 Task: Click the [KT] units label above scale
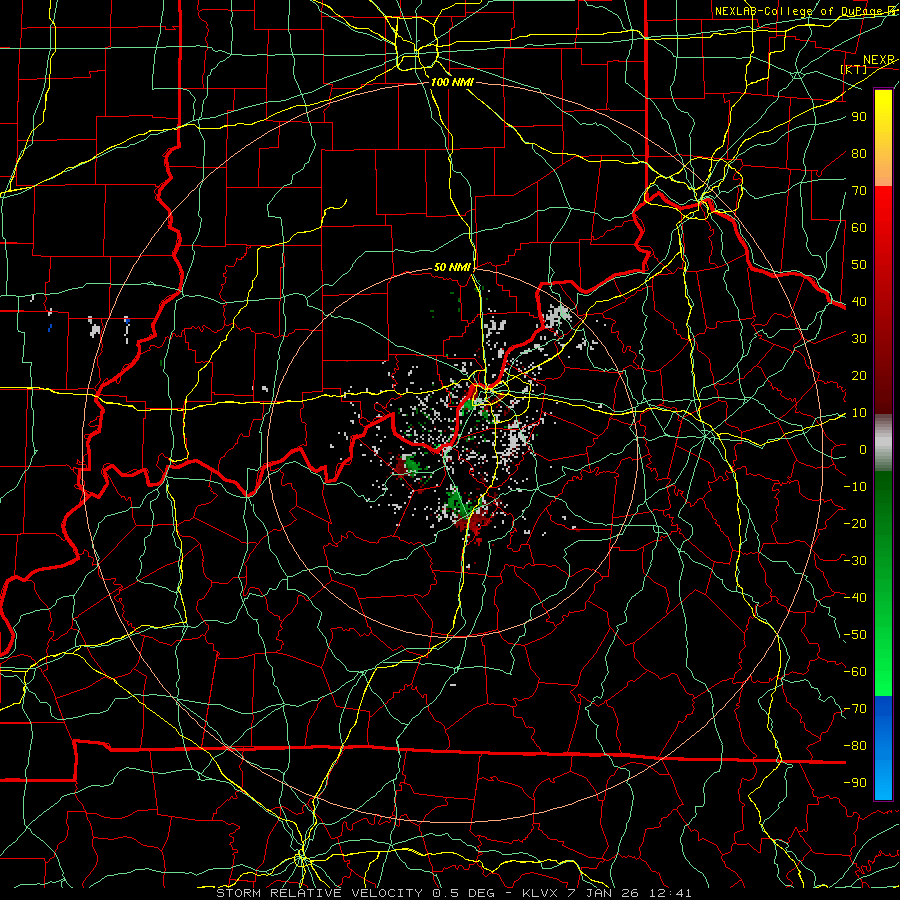854,69
